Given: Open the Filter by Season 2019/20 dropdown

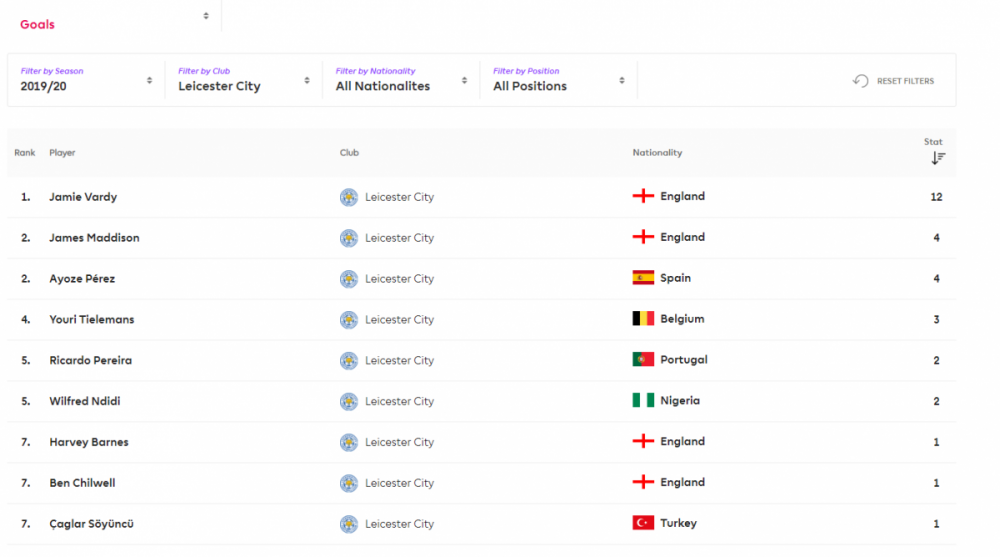Looking at the screenshot, I should [x=86, y=80].
